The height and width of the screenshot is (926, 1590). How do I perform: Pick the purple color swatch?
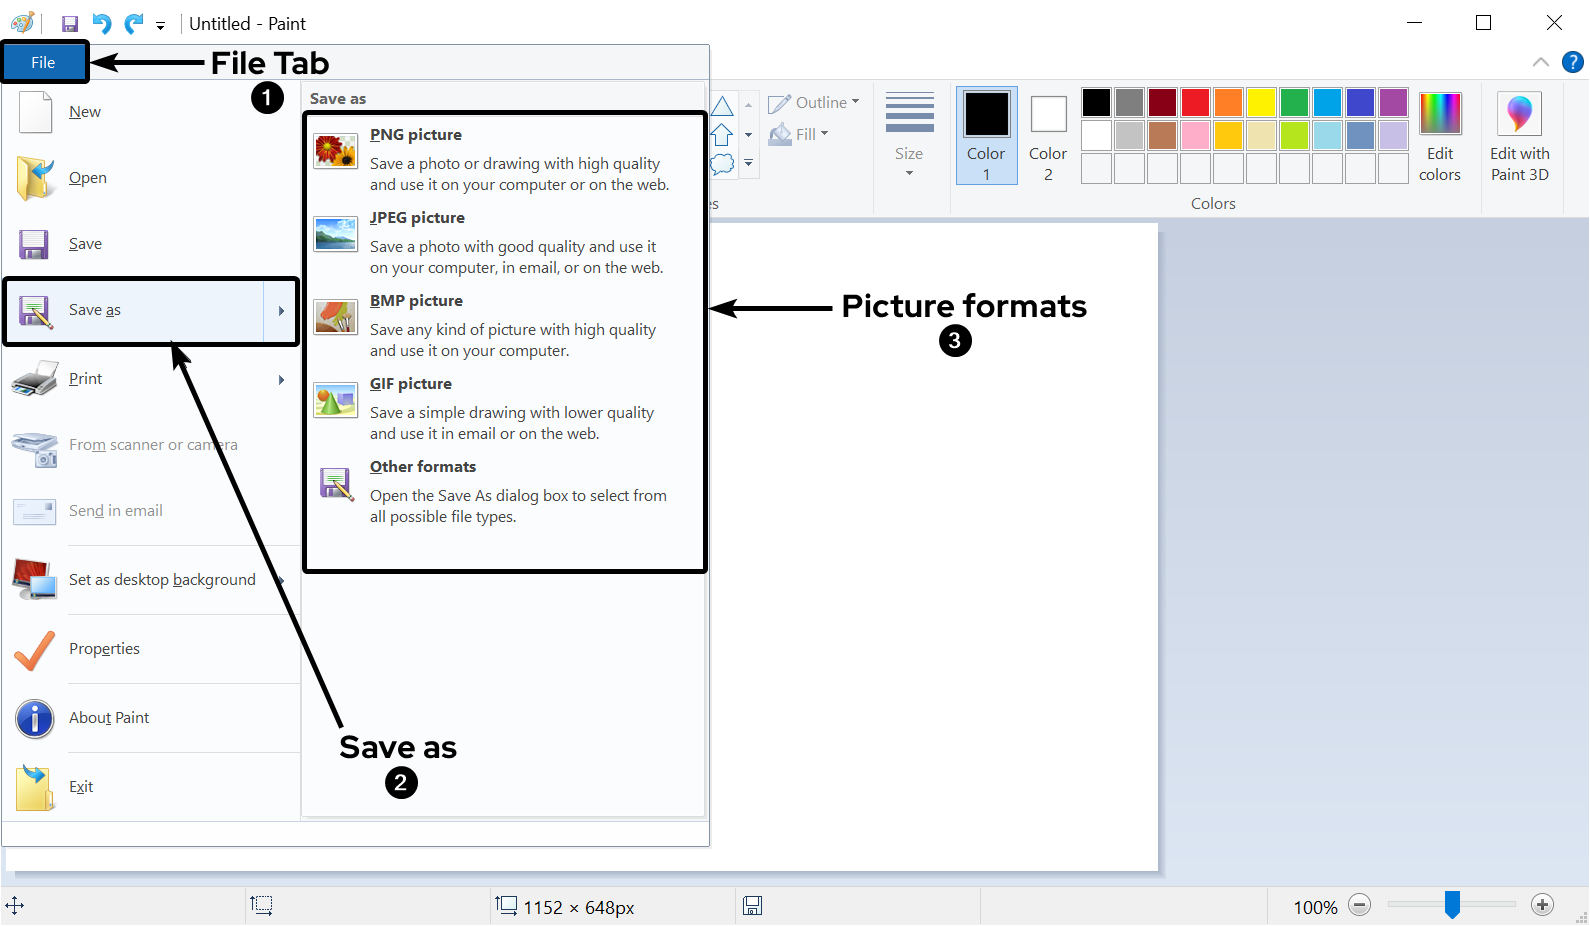[x=1393, y=102]
